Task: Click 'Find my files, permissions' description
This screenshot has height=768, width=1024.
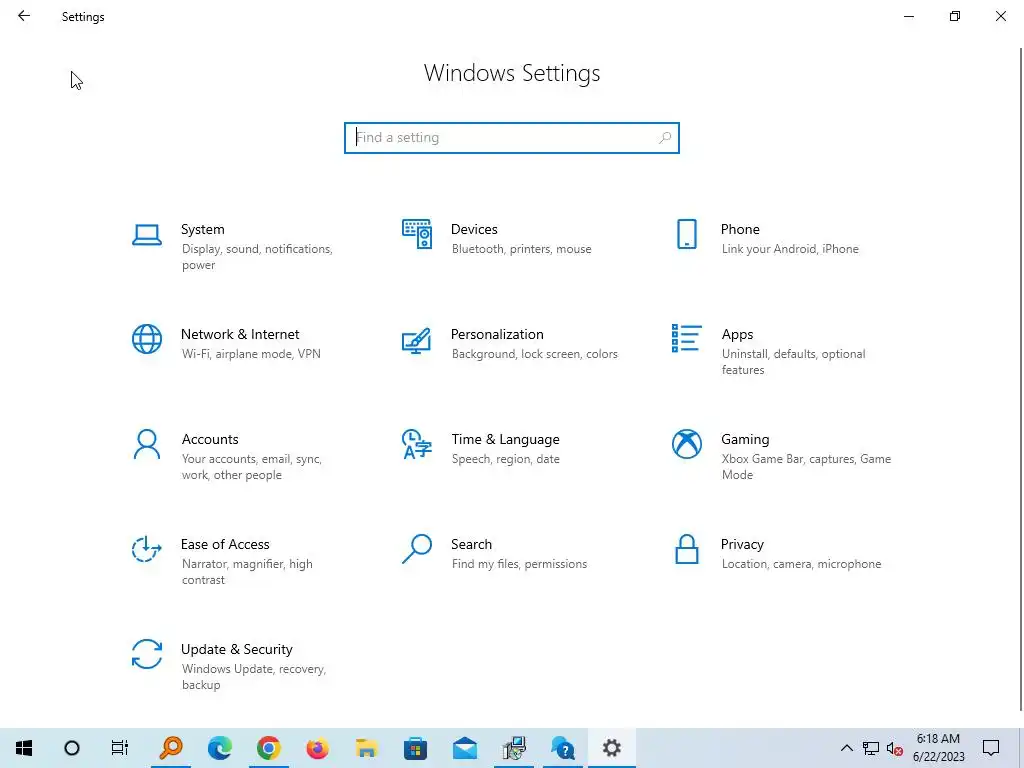Action: pos(519,564)
